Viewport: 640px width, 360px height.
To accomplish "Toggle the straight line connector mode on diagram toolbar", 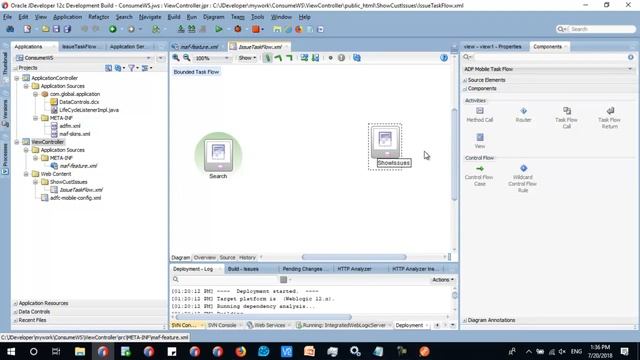I will (x=267, y=58).
